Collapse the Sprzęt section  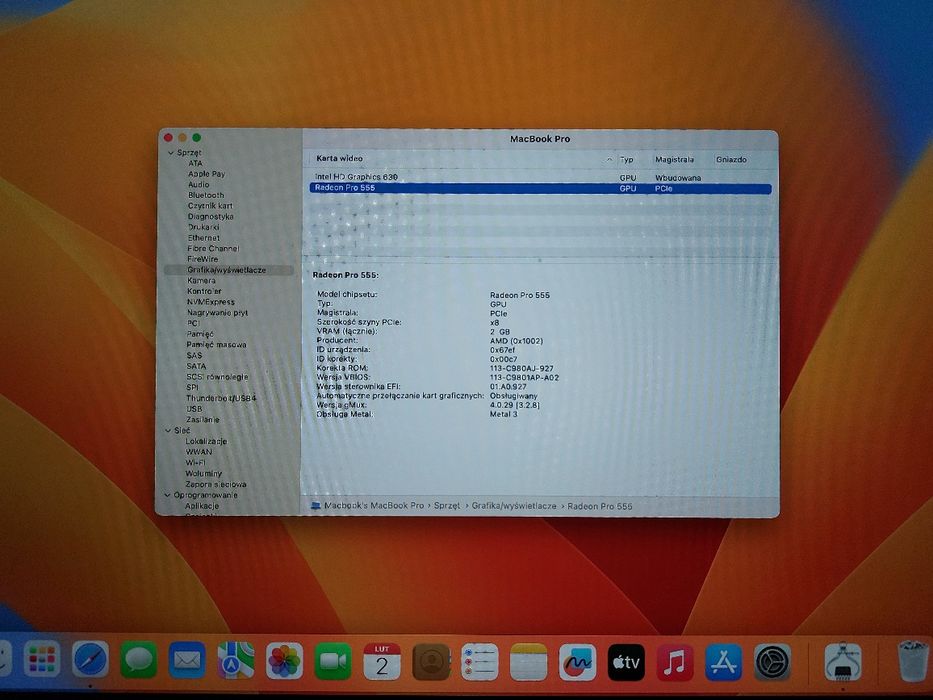(x=171, y=153)
